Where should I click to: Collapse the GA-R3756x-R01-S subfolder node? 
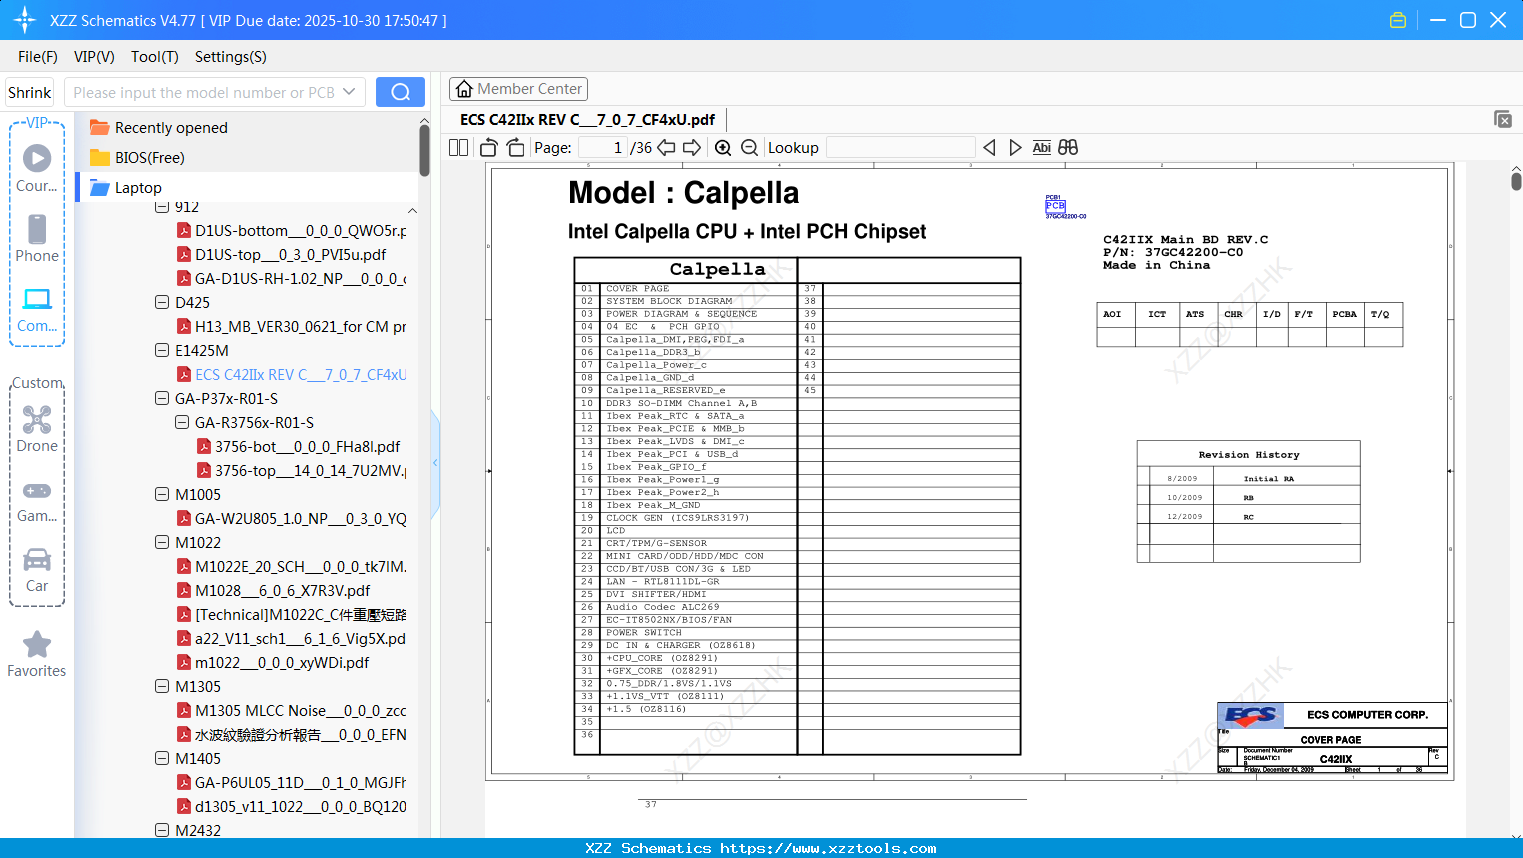click(x=182, y=422)
